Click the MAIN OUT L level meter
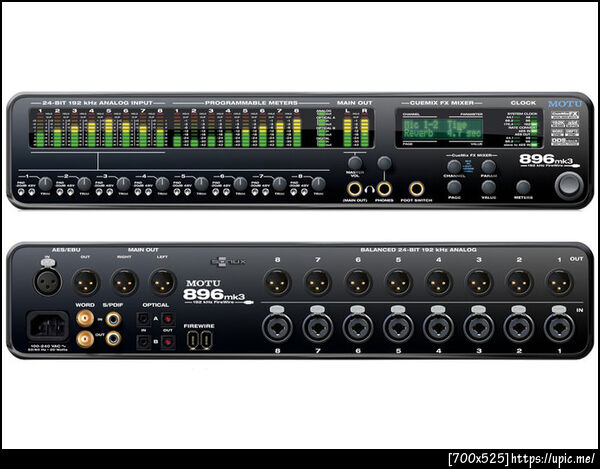Image resolution: width=600 pixels, height=469 pixels. [347, 132]
